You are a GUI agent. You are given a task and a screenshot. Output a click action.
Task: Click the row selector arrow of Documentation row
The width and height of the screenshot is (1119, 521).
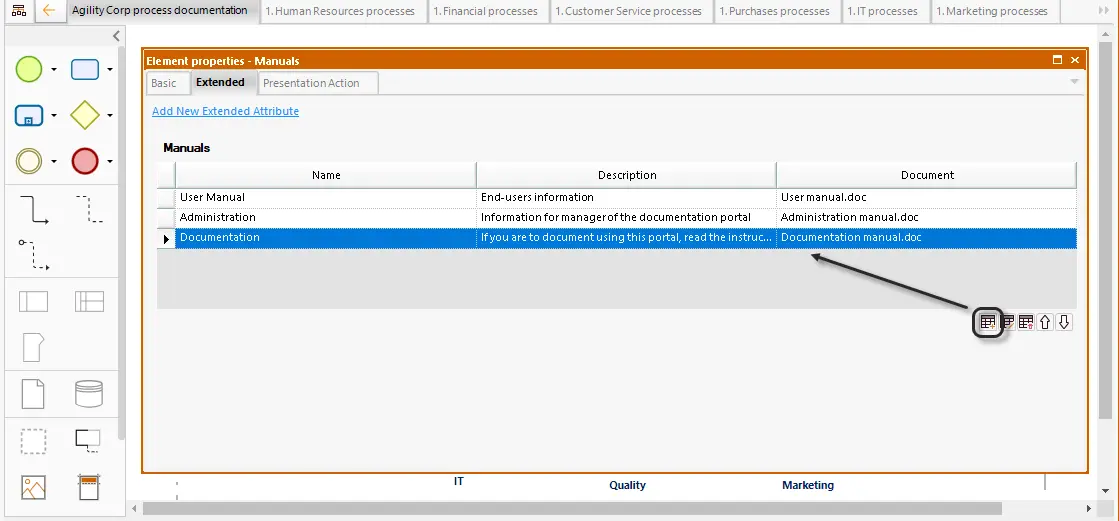pyautogui.click(x=166, y=238)
